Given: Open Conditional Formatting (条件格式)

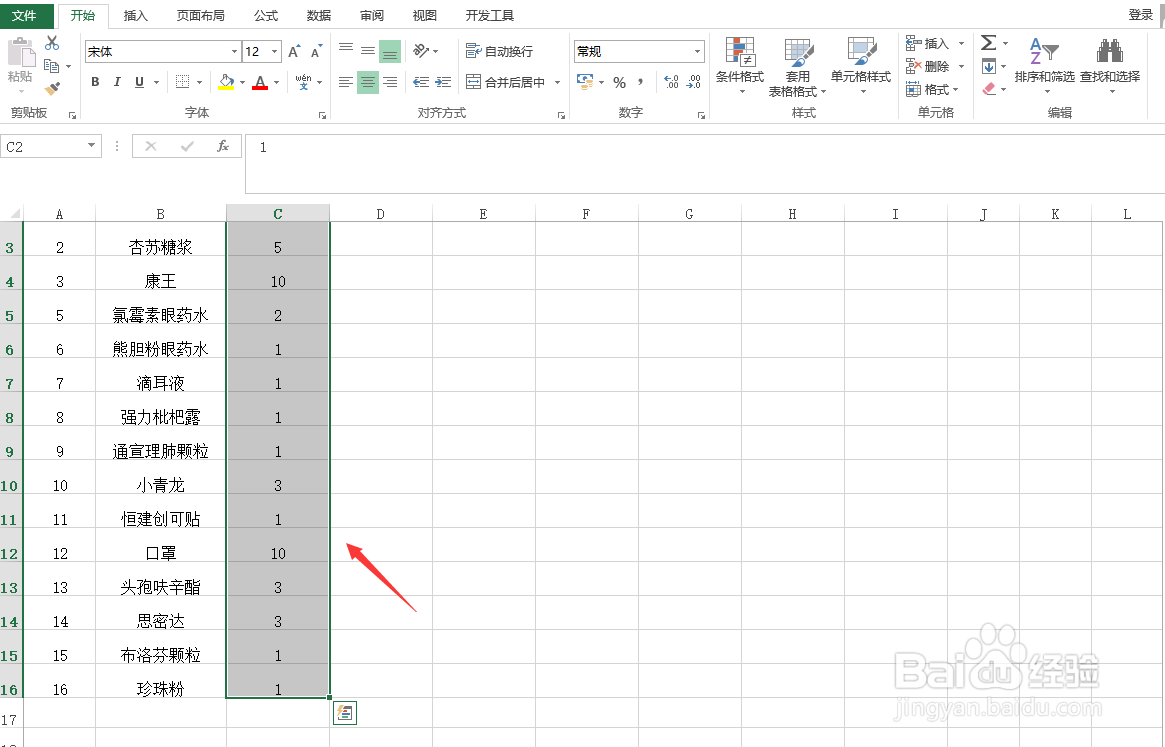Looking at the screenshot, I should (740, 67).
